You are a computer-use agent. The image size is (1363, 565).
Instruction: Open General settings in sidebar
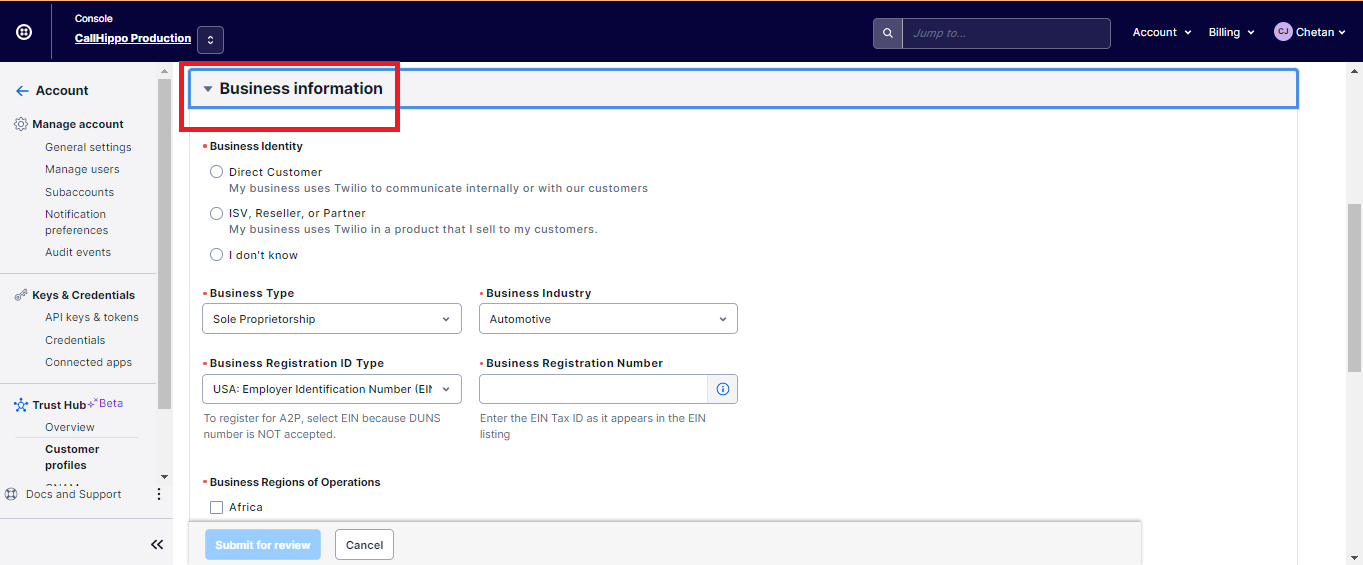(88, 147)
